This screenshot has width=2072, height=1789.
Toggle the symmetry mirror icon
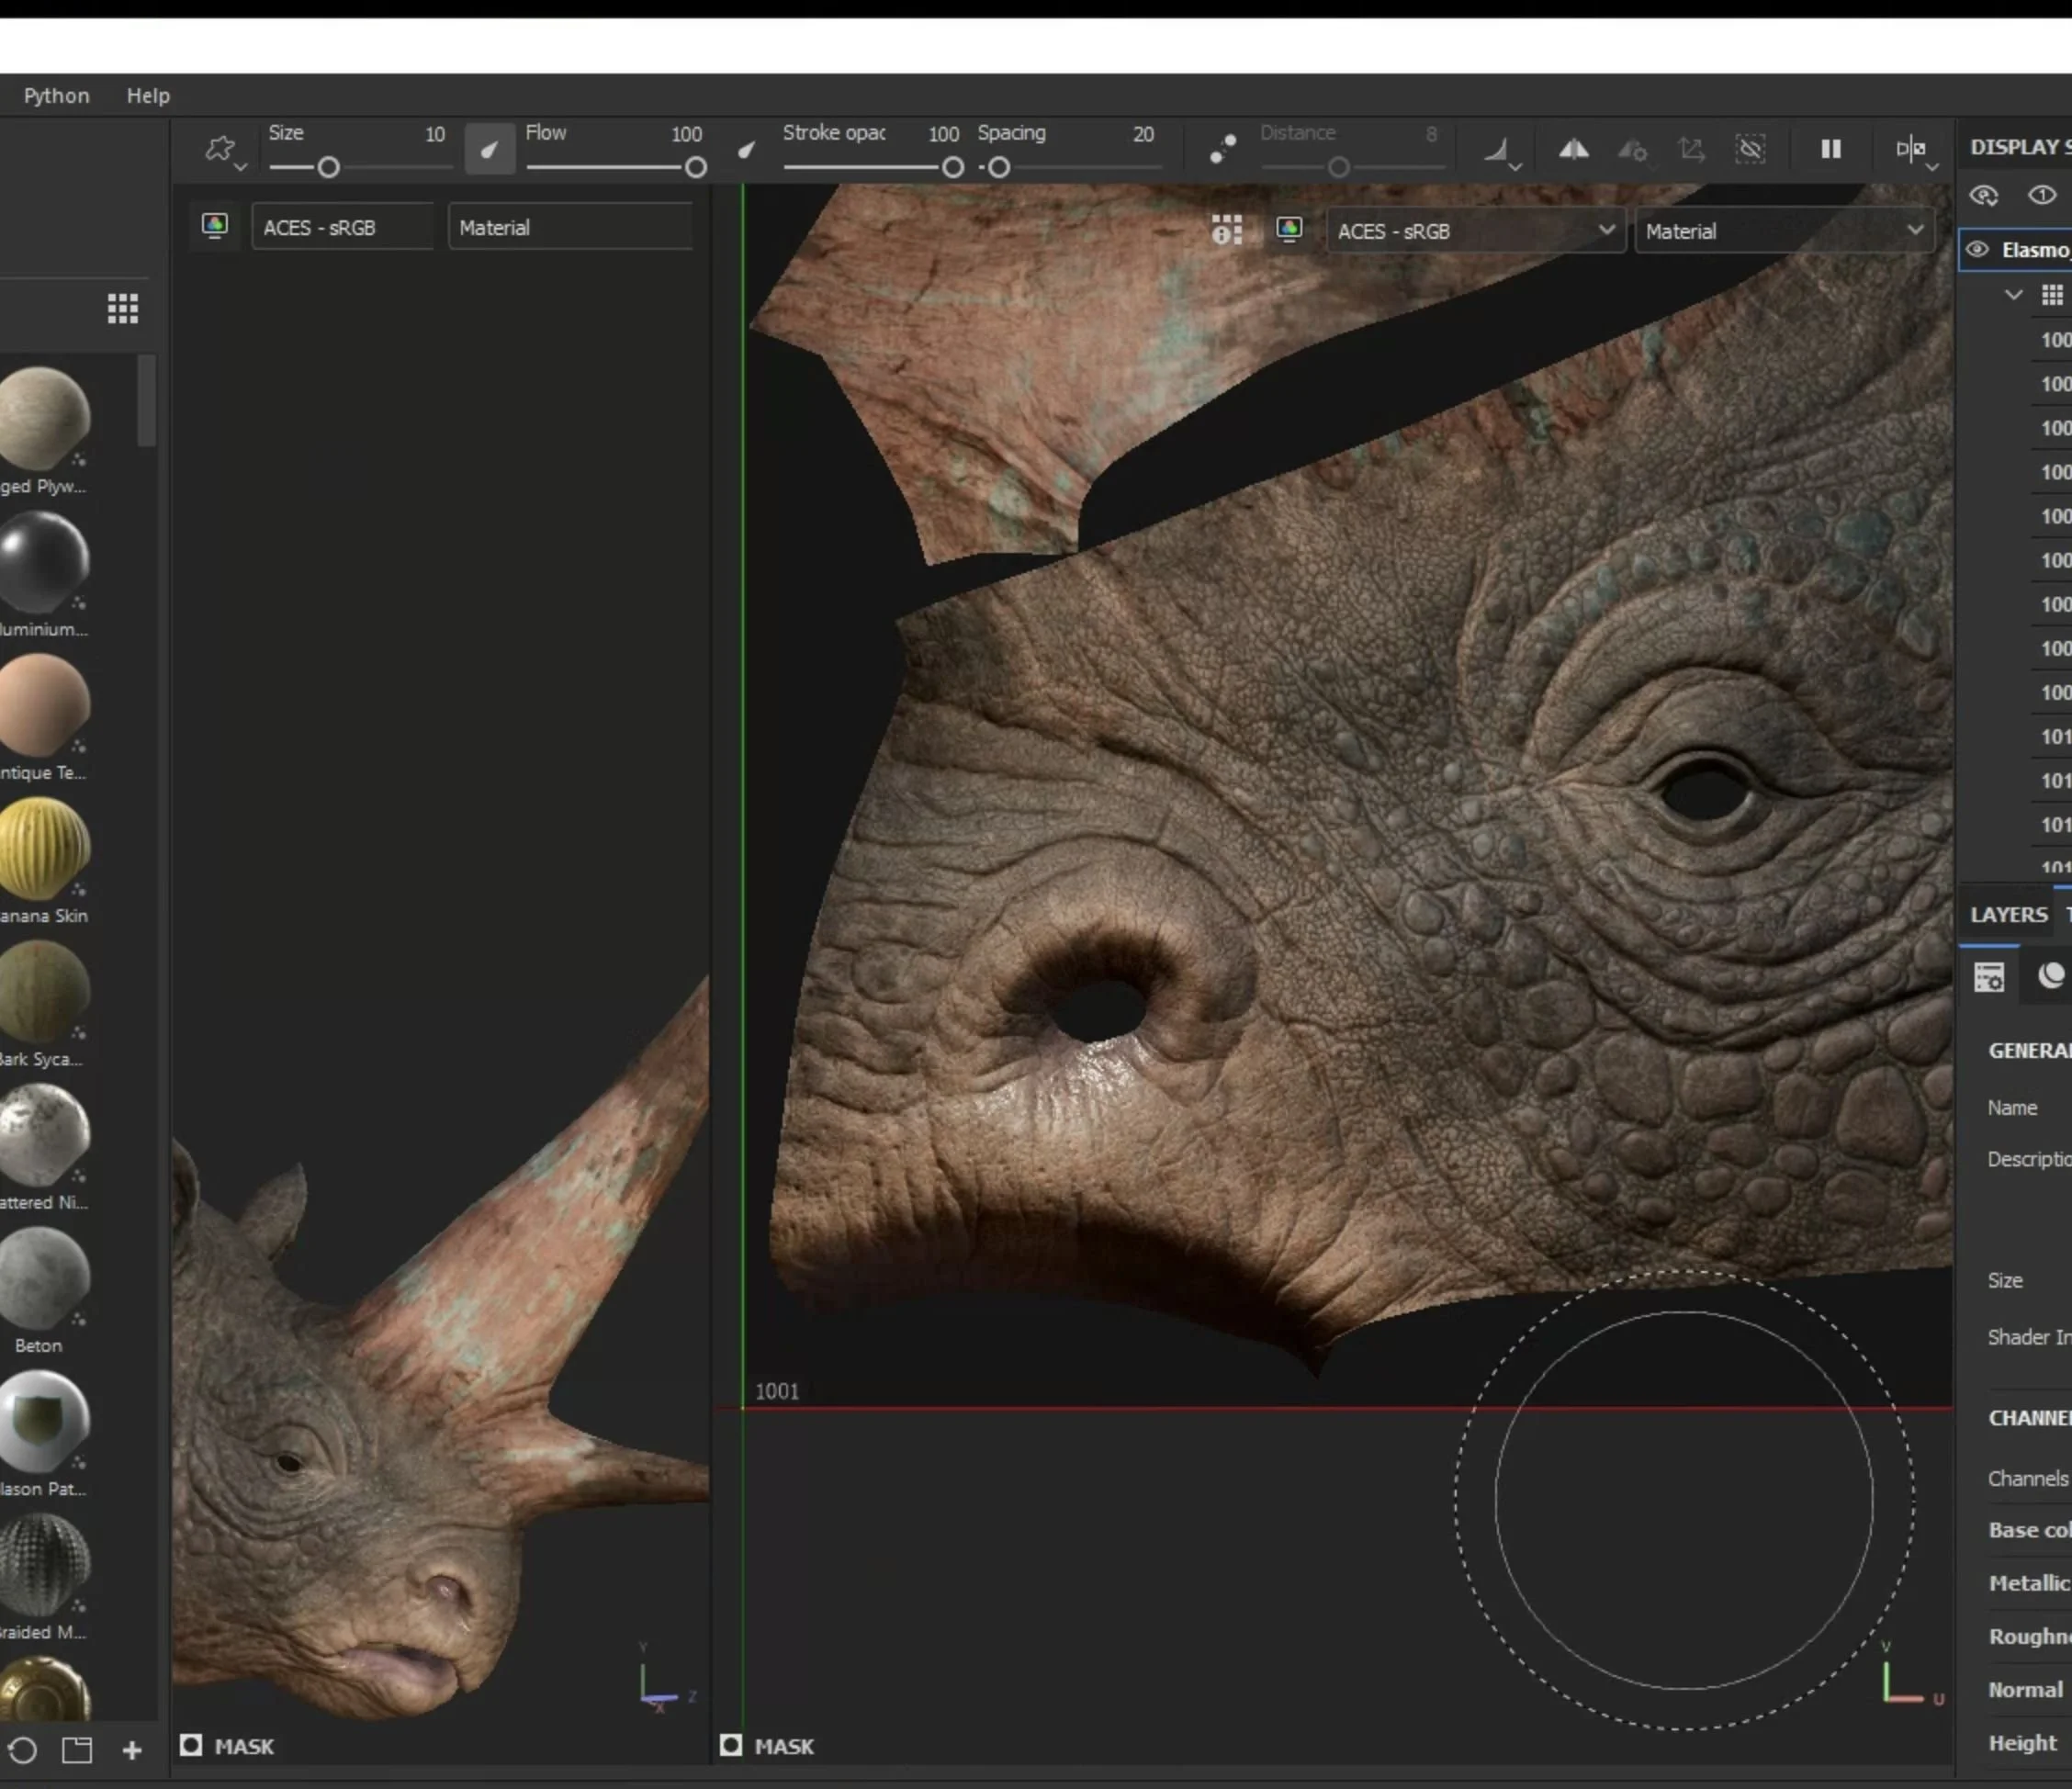(x=1573, y=150)
